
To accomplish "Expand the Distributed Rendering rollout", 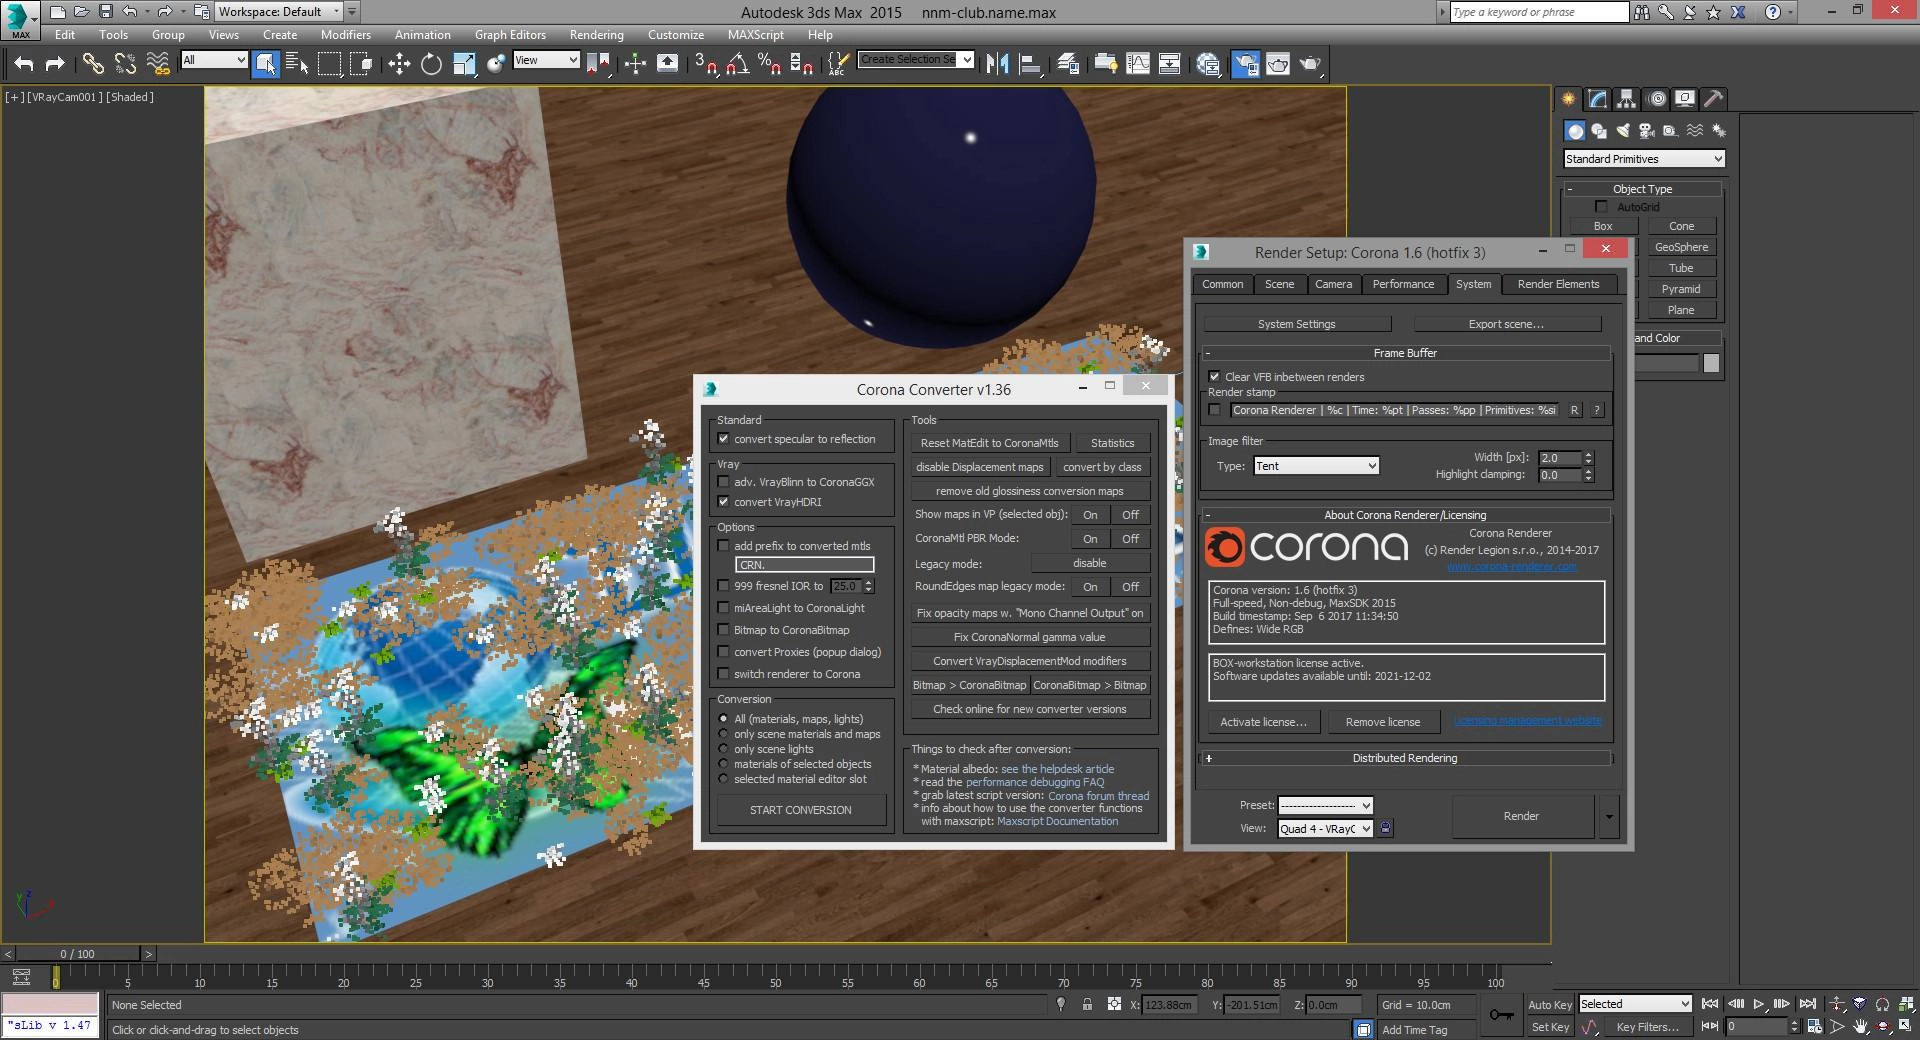I will [x=1405, y=758].
